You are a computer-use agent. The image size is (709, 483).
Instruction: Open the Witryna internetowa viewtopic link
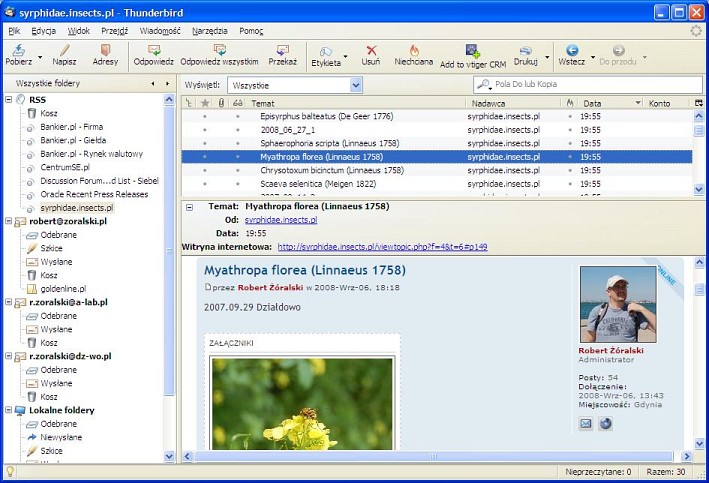[x=382, y=246]
